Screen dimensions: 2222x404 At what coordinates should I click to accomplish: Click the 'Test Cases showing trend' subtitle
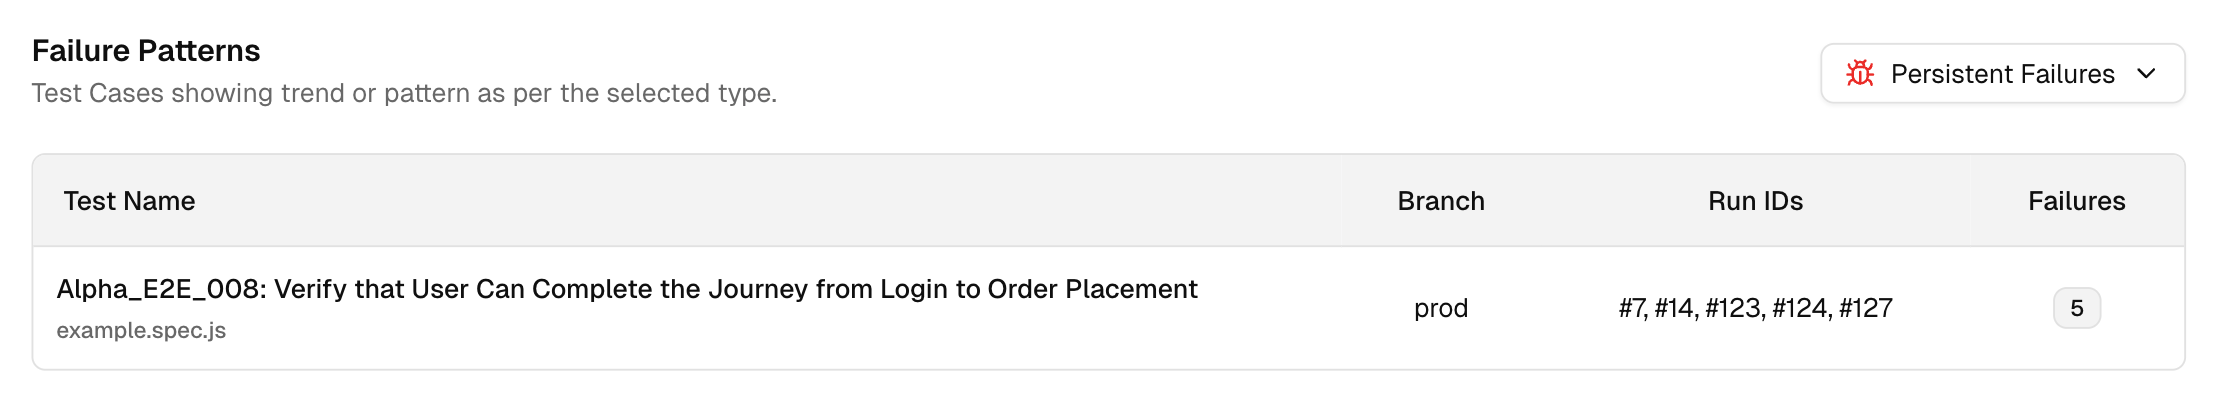[404, 93]
